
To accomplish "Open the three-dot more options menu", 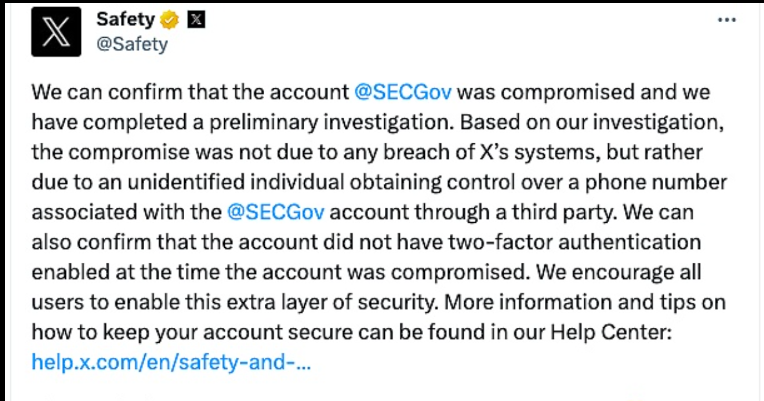I will (x=730, y=20).
